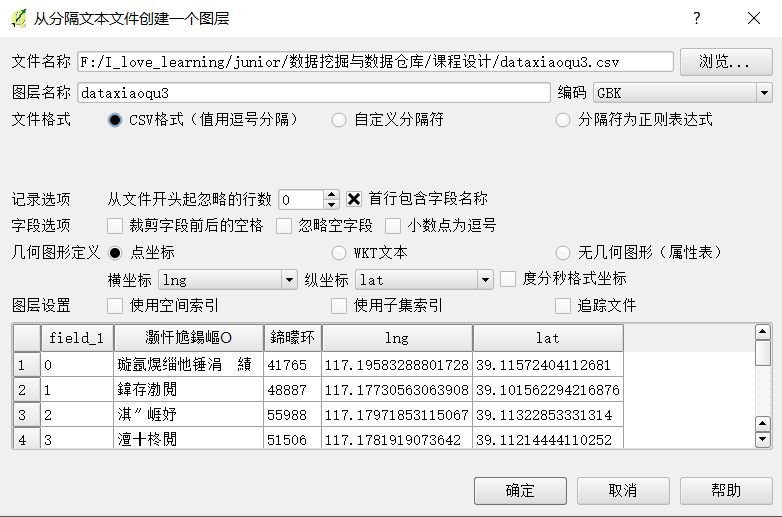Click the 浏览... browse button
Viewport: 782px width, 517px height.
(x=726, y=62)
